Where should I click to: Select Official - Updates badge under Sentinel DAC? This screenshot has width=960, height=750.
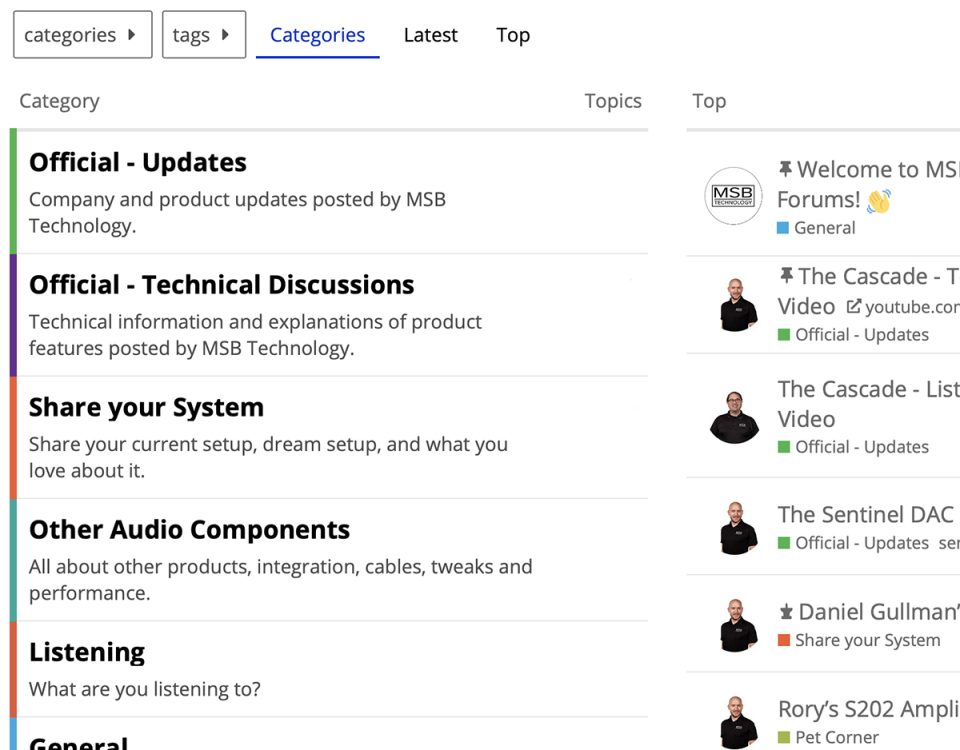853,543
